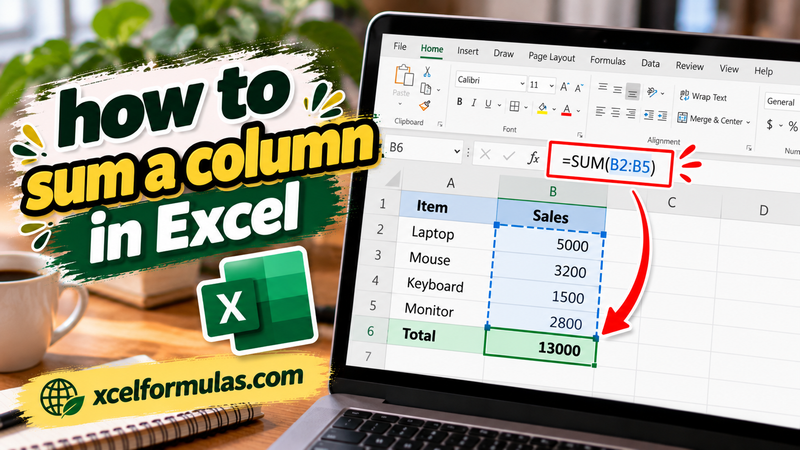
Task: Expand the Paste options arrow
Action: coord(400,104)
